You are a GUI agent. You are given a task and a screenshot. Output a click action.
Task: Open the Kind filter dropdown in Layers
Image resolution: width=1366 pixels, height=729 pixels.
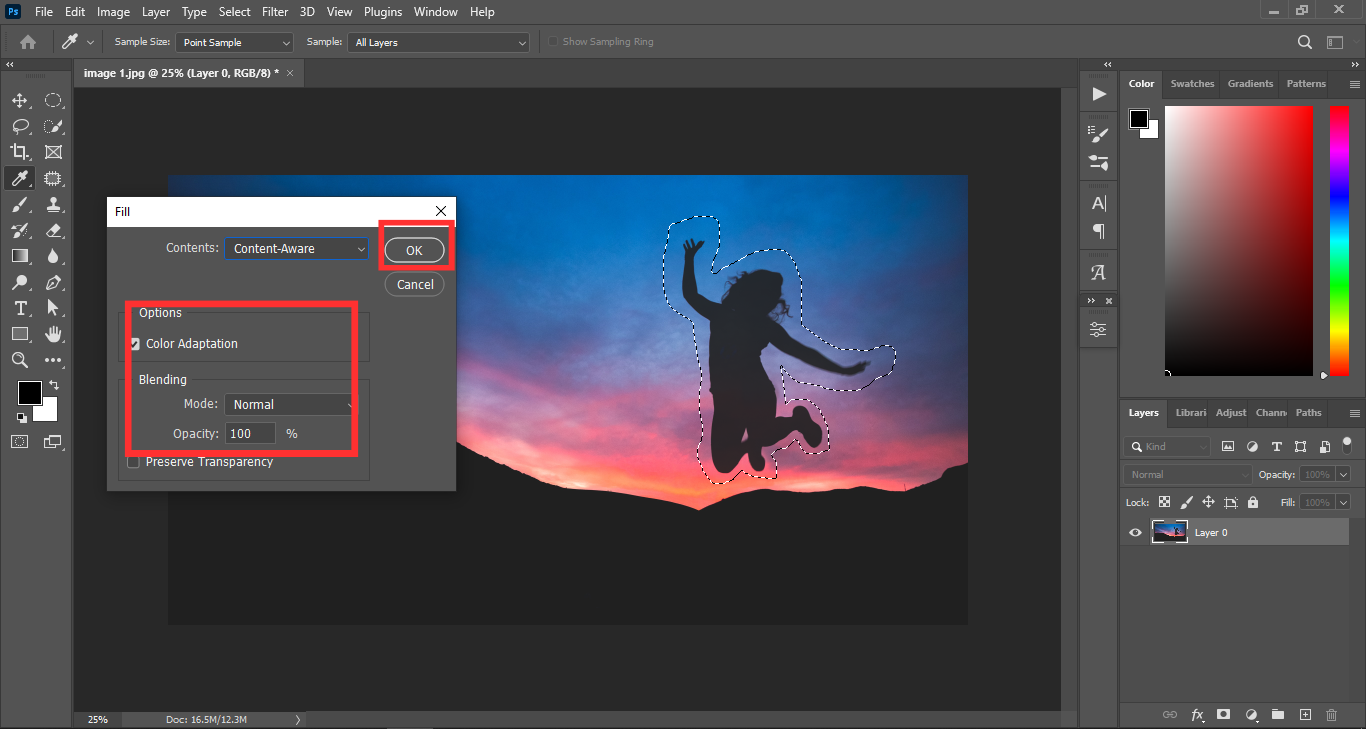(1166, 447)
